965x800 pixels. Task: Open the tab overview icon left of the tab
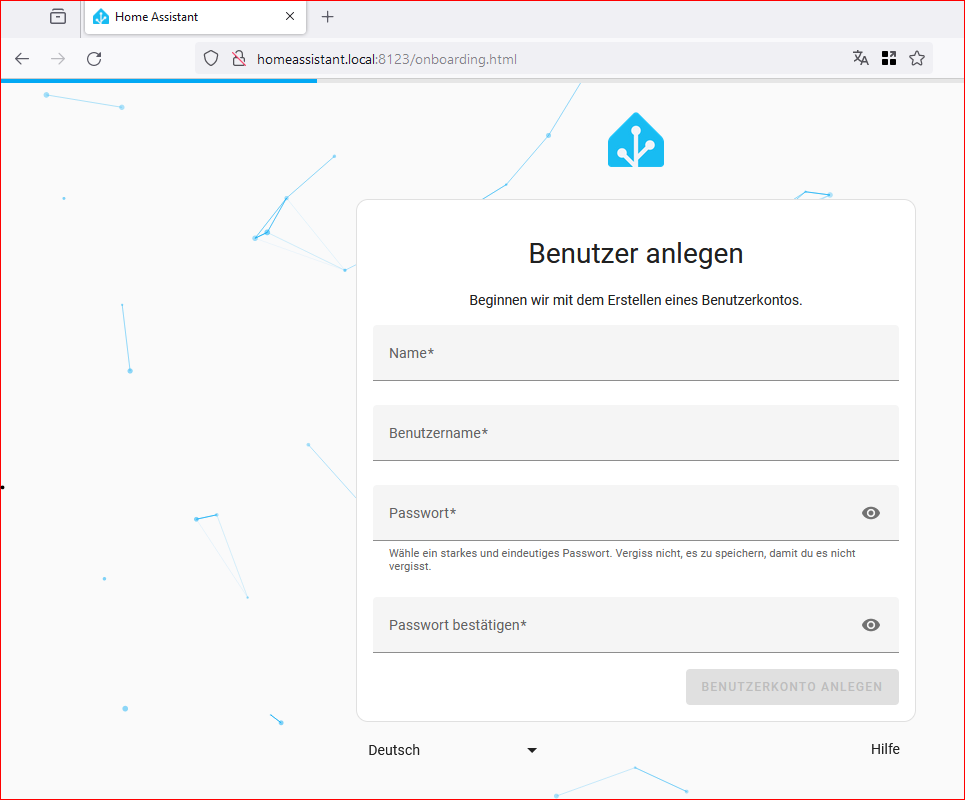point(58,17)
